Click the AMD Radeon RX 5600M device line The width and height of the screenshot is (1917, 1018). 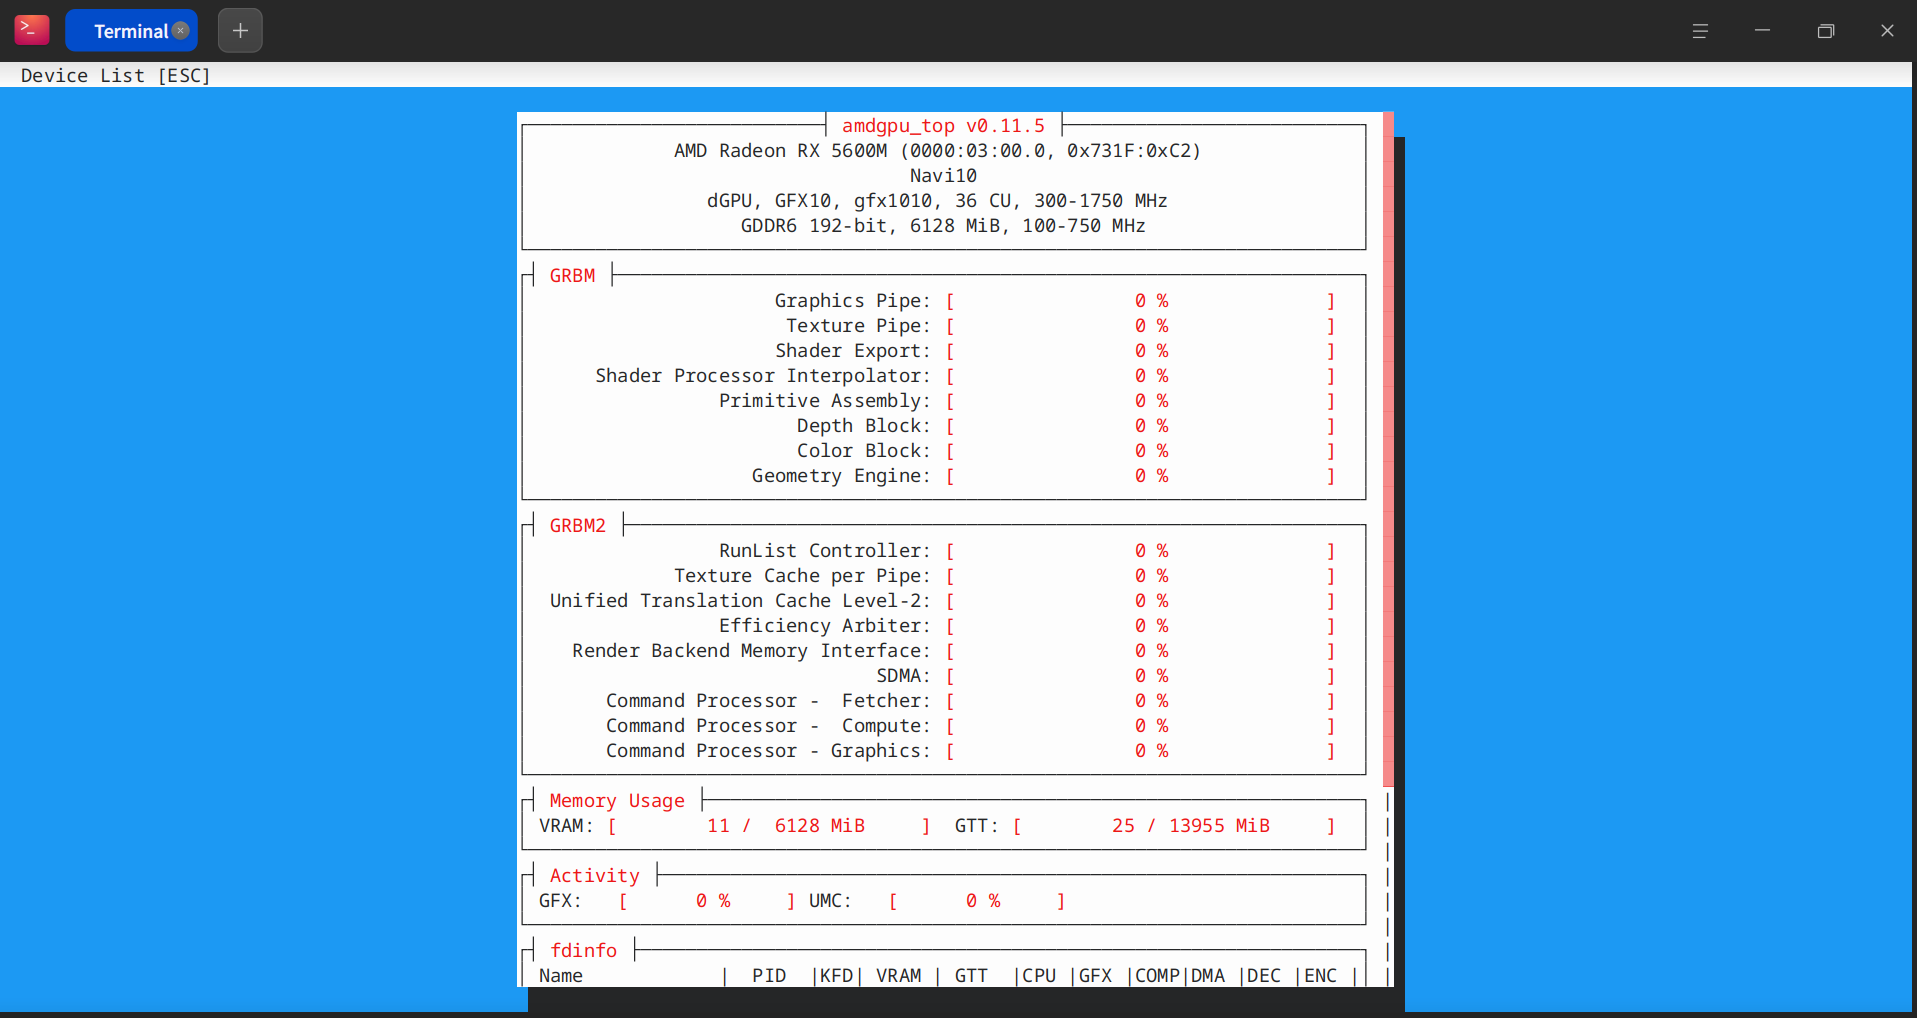tap(937, 150)
